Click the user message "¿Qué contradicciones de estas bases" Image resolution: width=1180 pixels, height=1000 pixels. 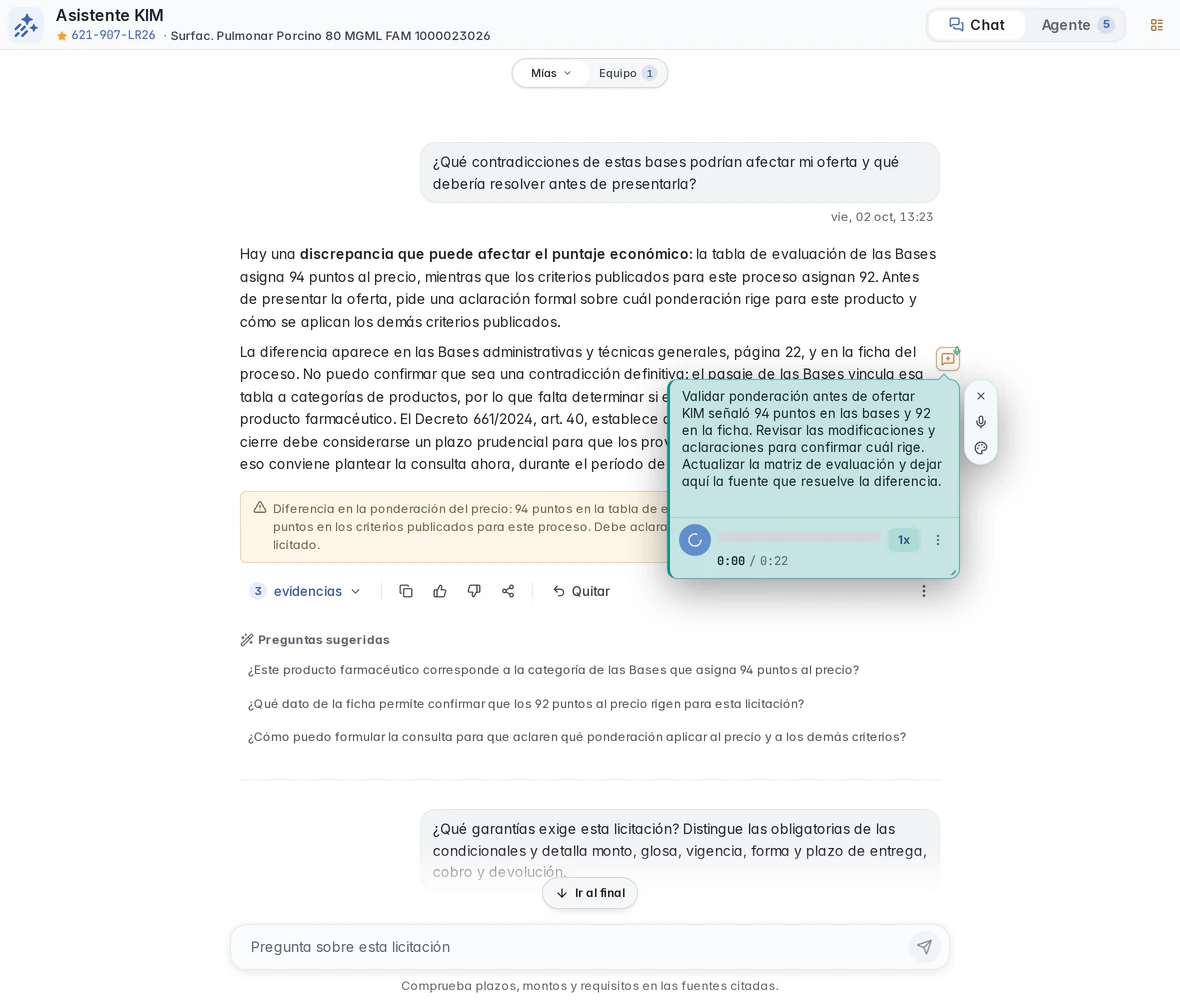coord(680,173)
